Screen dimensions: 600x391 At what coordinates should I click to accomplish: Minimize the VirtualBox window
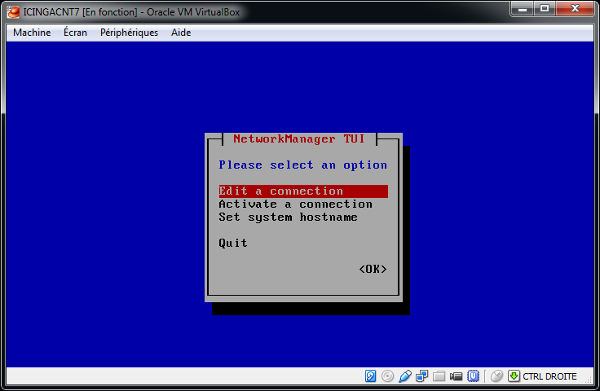point(522,8)
